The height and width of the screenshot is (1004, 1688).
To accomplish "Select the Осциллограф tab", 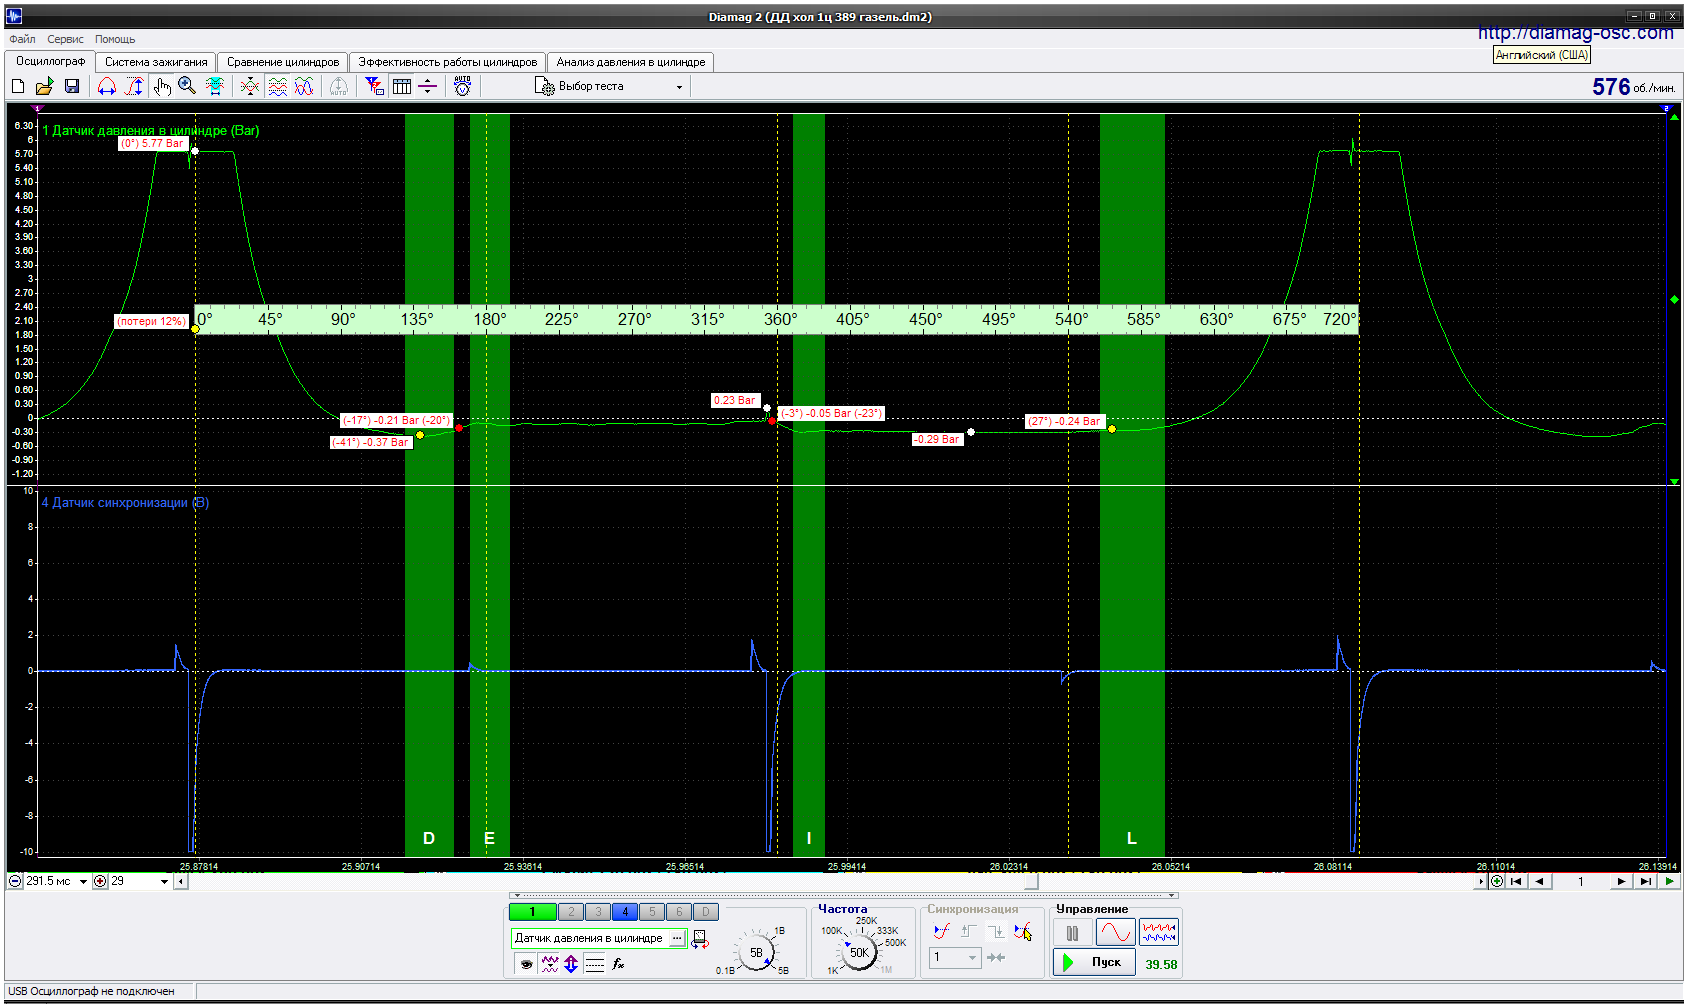I will [50, 61].
